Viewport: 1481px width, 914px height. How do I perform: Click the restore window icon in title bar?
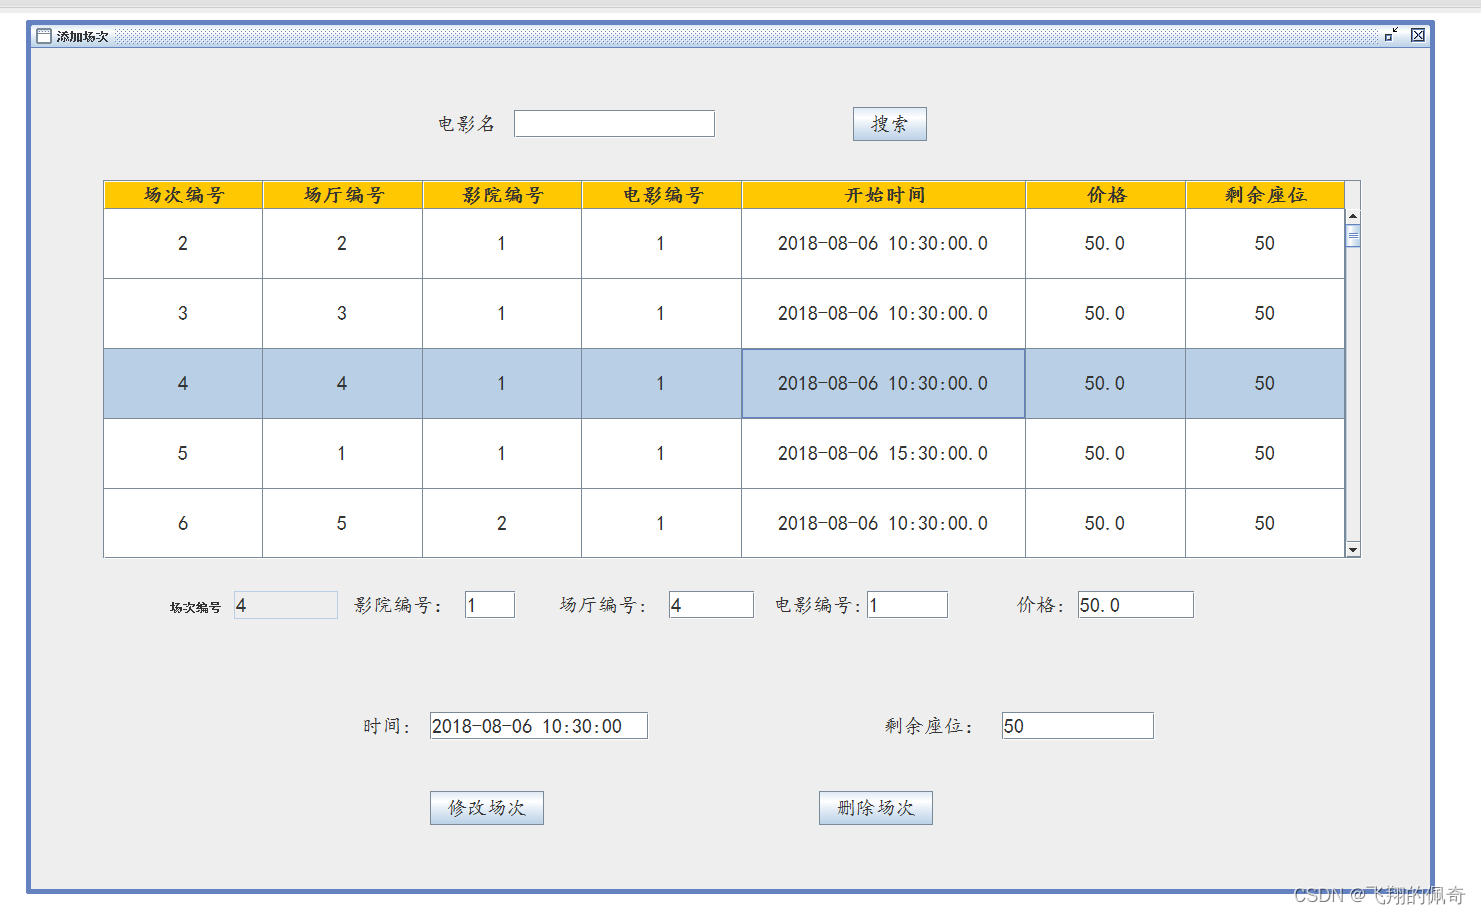click(1391, 35)
